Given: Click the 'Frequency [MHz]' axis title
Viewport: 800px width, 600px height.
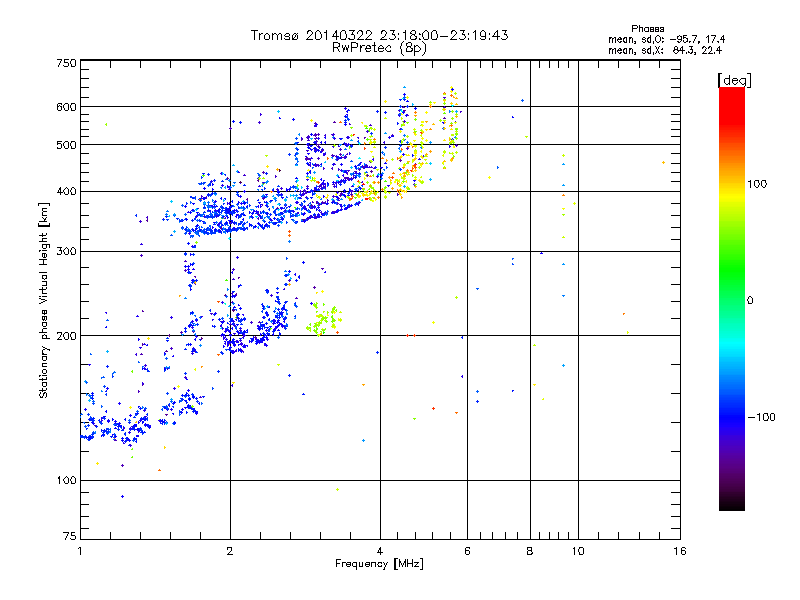Looking at the screenshot, I should 379,564.
